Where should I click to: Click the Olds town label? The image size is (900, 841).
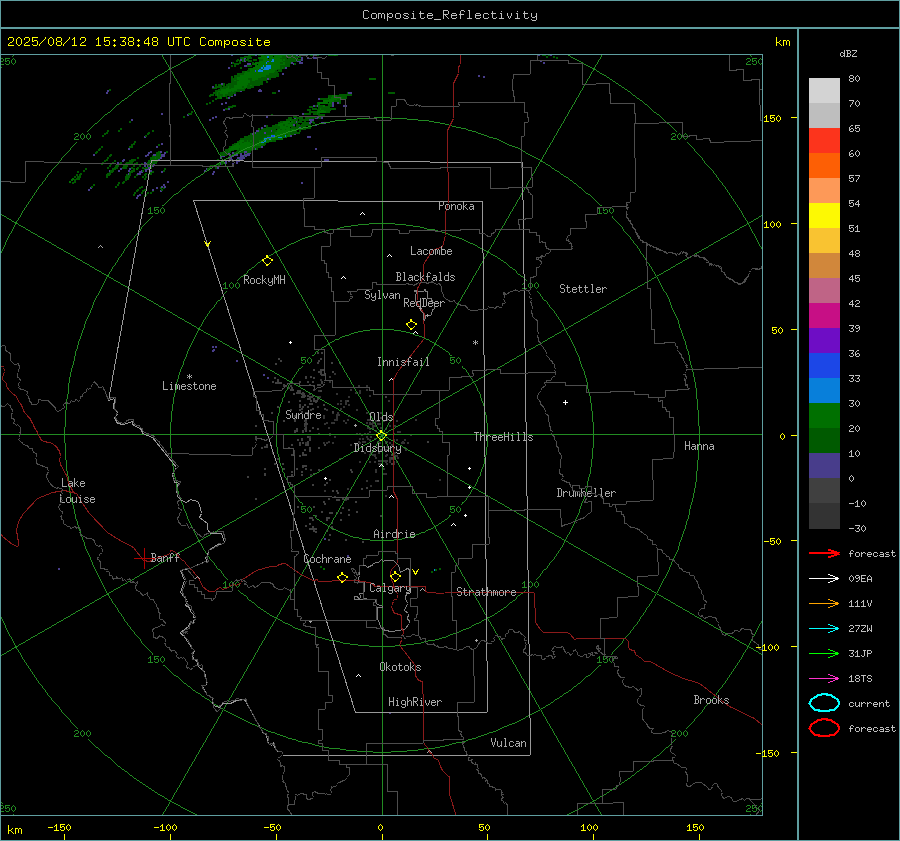(x=381, y=417)
